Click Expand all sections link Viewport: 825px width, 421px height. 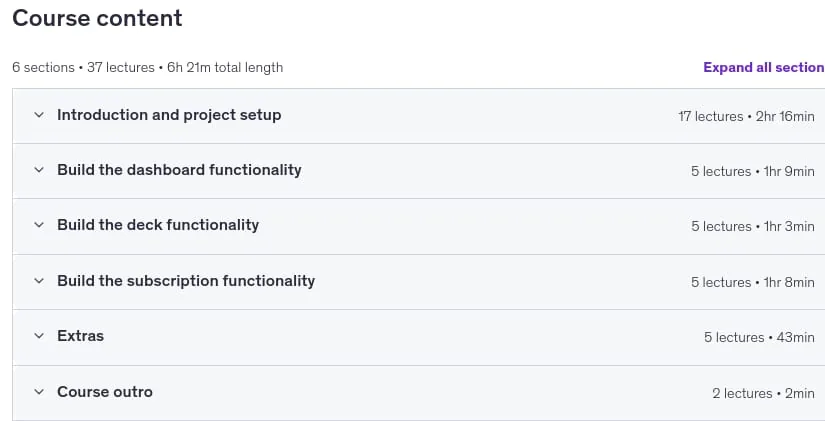tap(764, 67)
